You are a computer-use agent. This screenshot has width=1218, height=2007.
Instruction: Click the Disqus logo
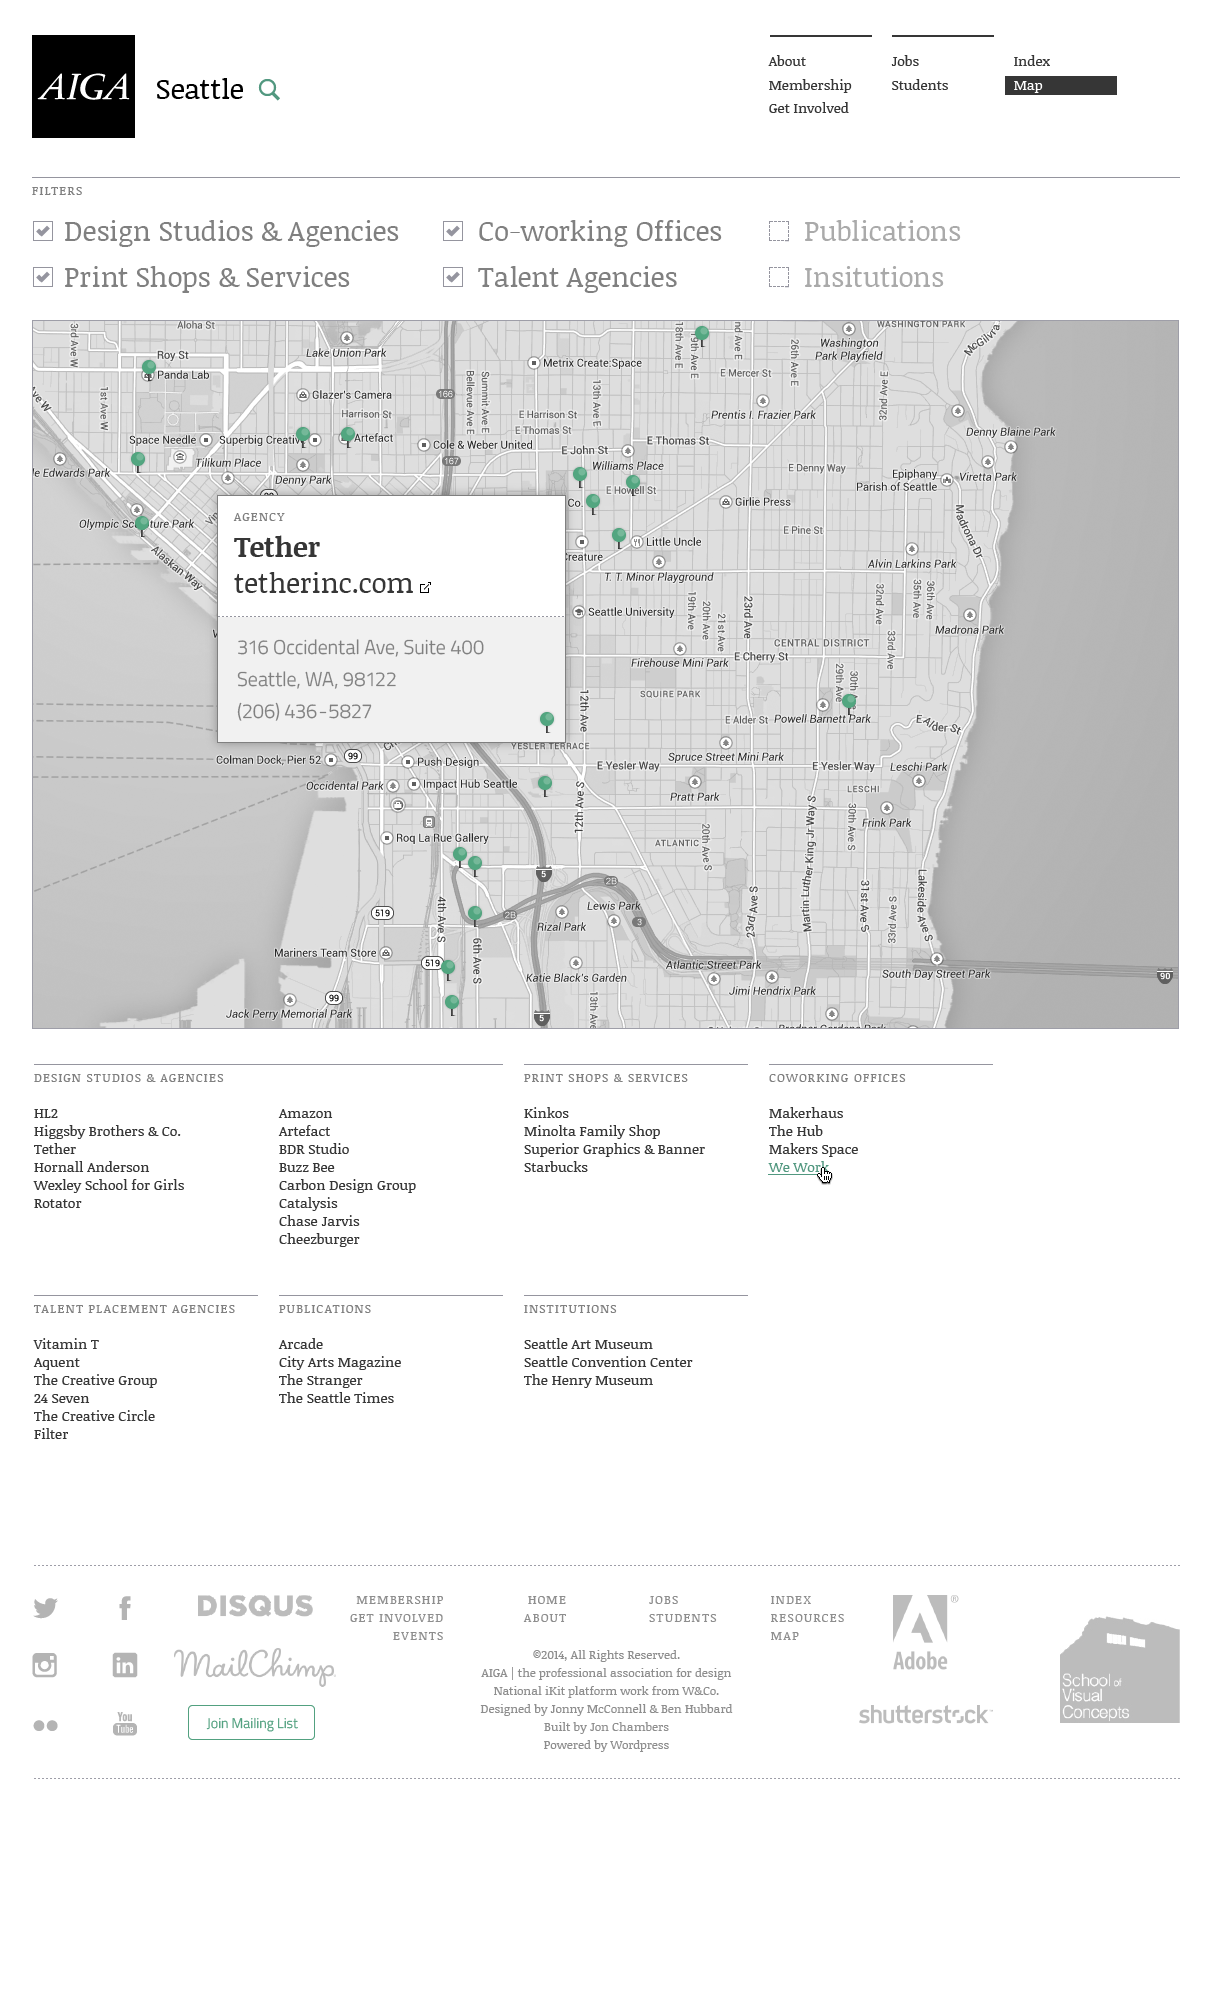(x=255, y=1606)
